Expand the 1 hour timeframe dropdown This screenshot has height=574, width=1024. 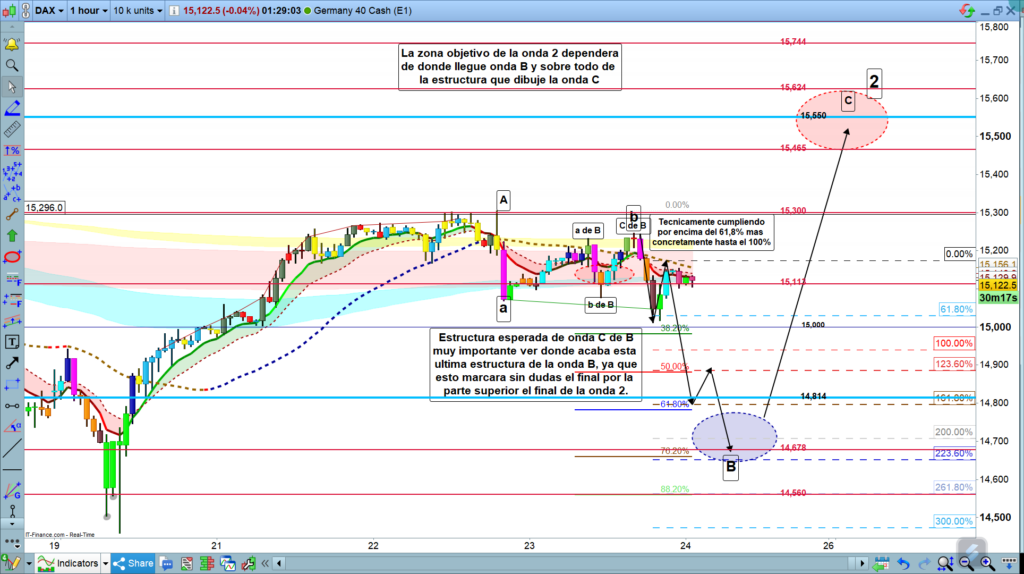(x=87, y=10)
